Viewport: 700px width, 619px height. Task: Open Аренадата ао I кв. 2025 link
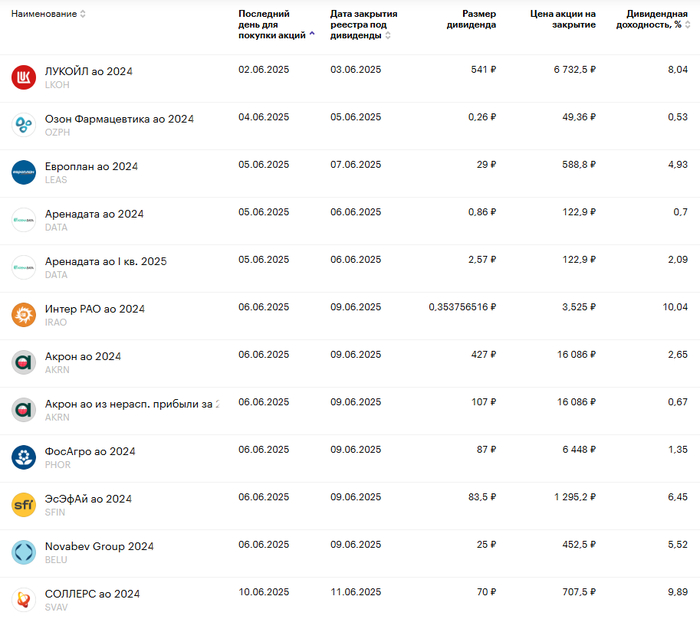105,261
